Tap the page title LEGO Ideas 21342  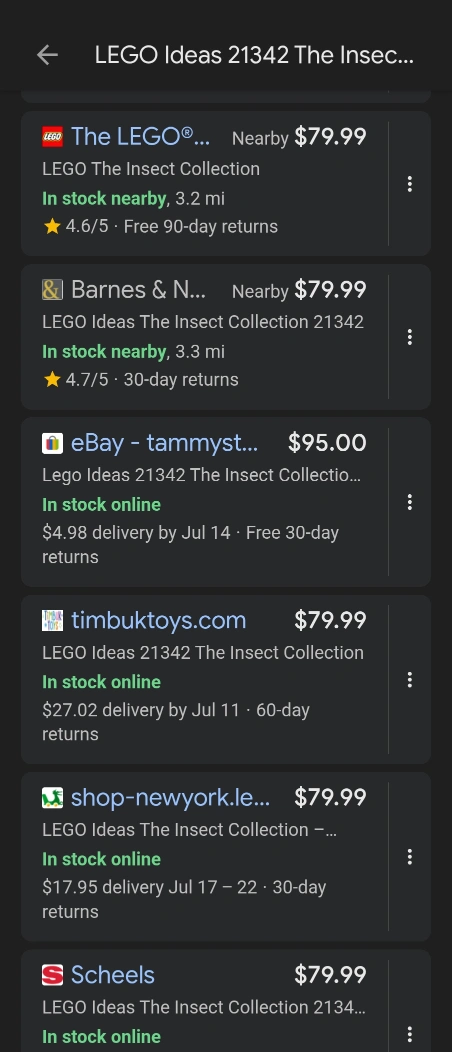[x=254, y=55]
